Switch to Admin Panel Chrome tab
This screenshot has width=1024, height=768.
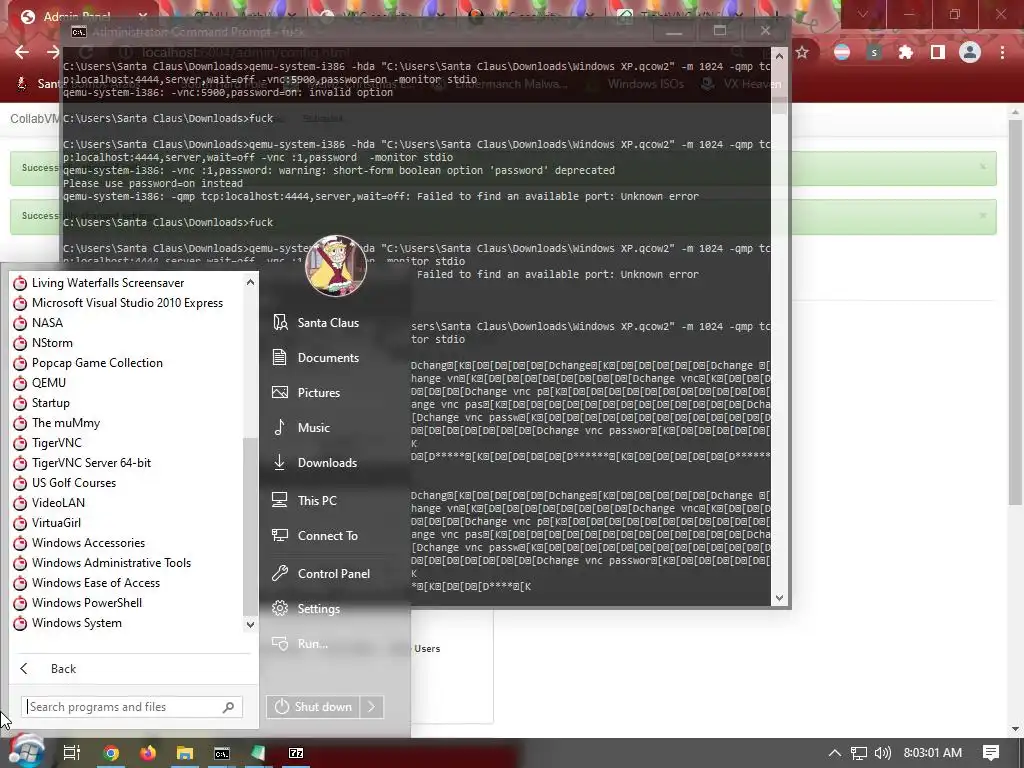click(x=78, y=17)
